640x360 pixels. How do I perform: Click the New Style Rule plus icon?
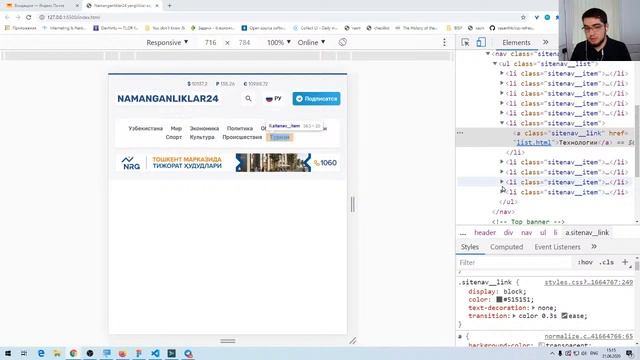pyautogui.click(x=625, y=262)
